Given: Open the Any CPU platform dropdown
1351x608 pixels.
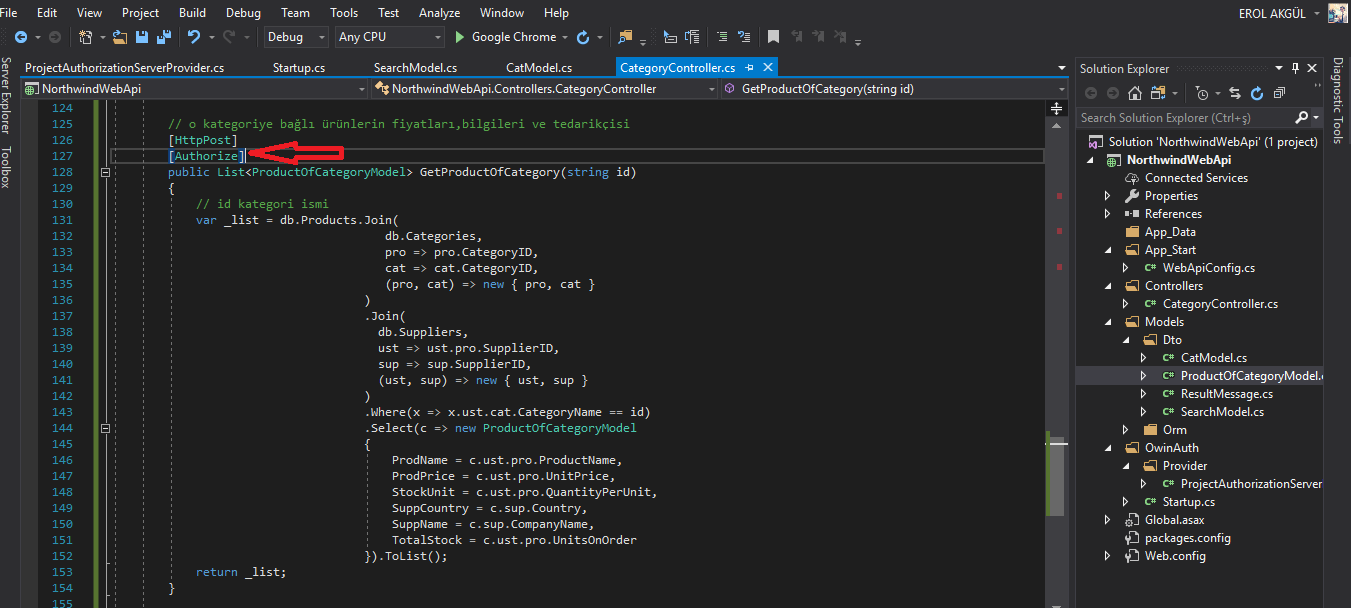Looking at the screenshot, I should point(390,37).
